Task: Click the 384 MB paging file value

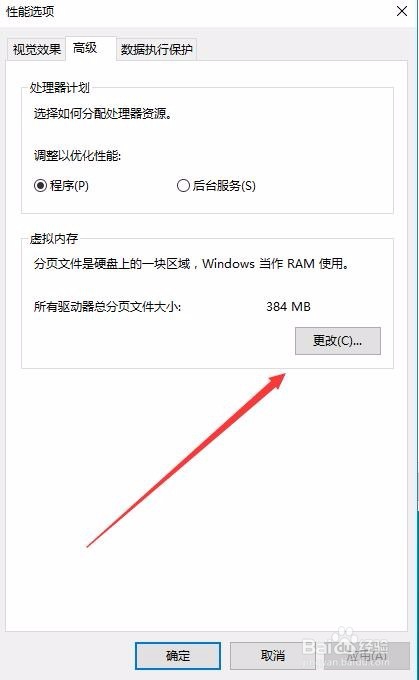Action: pyautogui.click(x=288, y=307)
